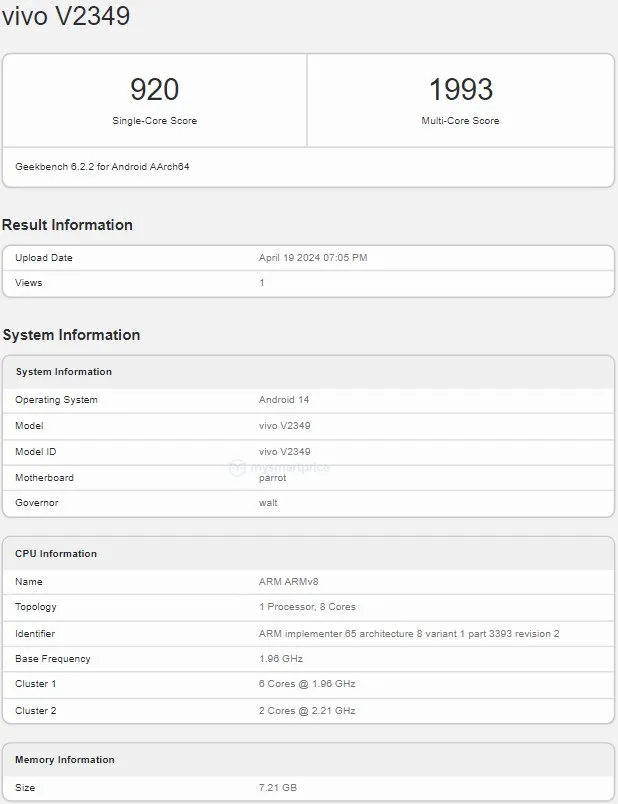Select the upload date April 19 2024 value
618x804 pixels.
click(x=312, y=258)
